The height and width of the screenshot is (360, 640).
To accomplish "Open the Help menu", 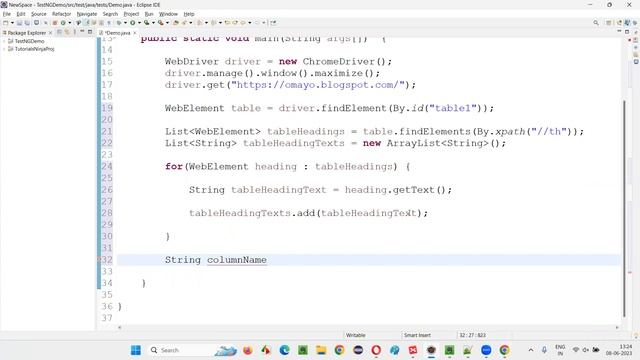I will [x=189, y=14].
